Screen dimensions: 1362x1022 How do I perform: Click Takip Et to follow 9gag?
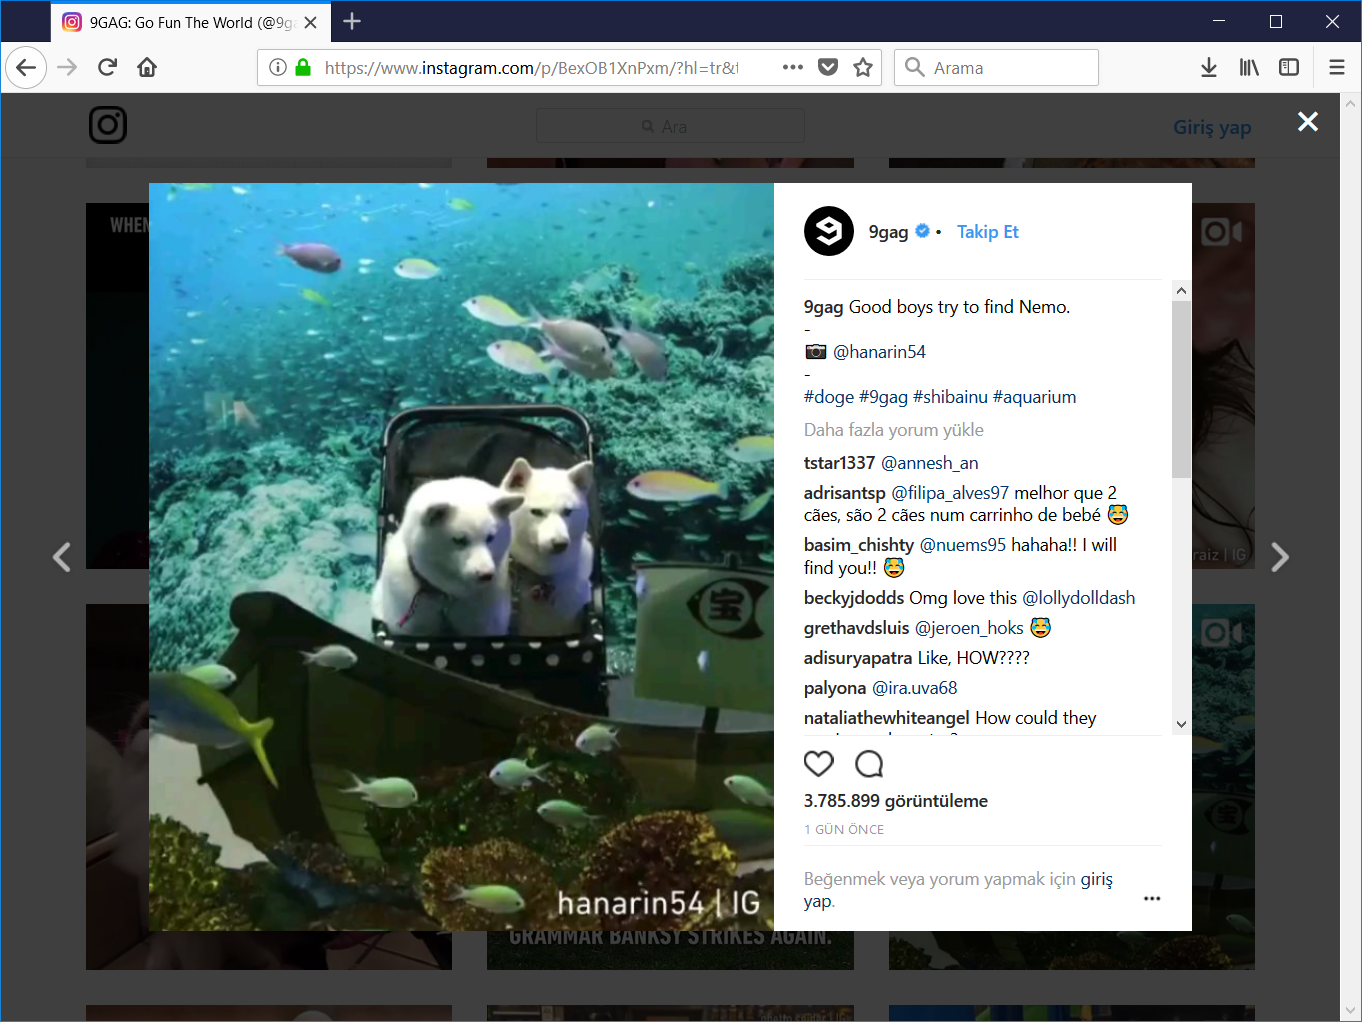[x=987, y=231]
